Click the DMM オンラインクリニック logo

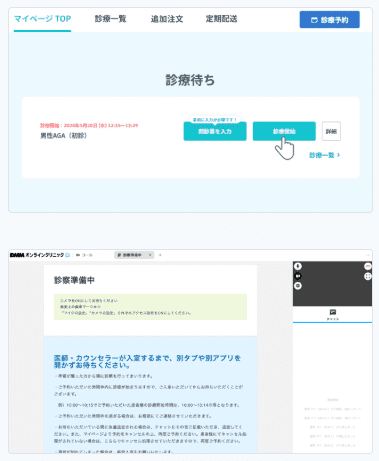tap(37, 255)
